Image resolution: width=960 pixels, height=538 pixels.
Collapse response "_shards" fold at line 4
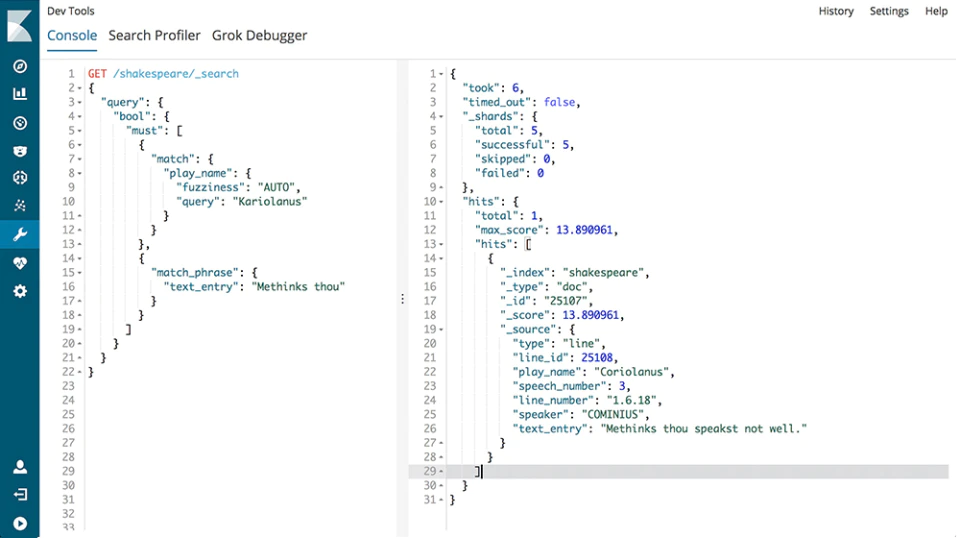pos(441,116)
